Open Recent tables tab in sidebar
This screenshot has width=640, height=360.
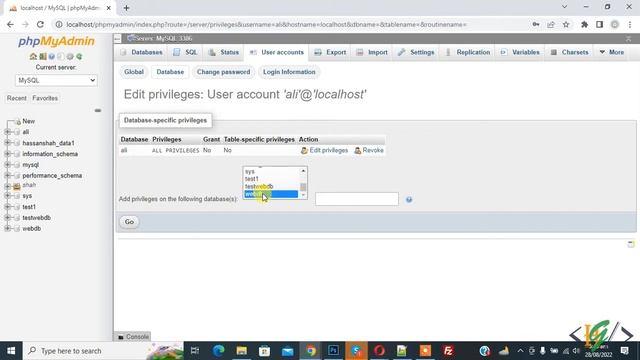tap(17, 98)
